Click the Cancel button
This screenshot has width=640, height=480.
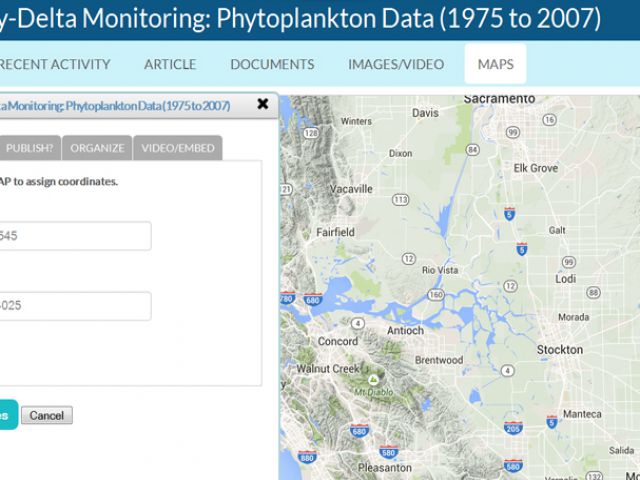tap(47, 416)
